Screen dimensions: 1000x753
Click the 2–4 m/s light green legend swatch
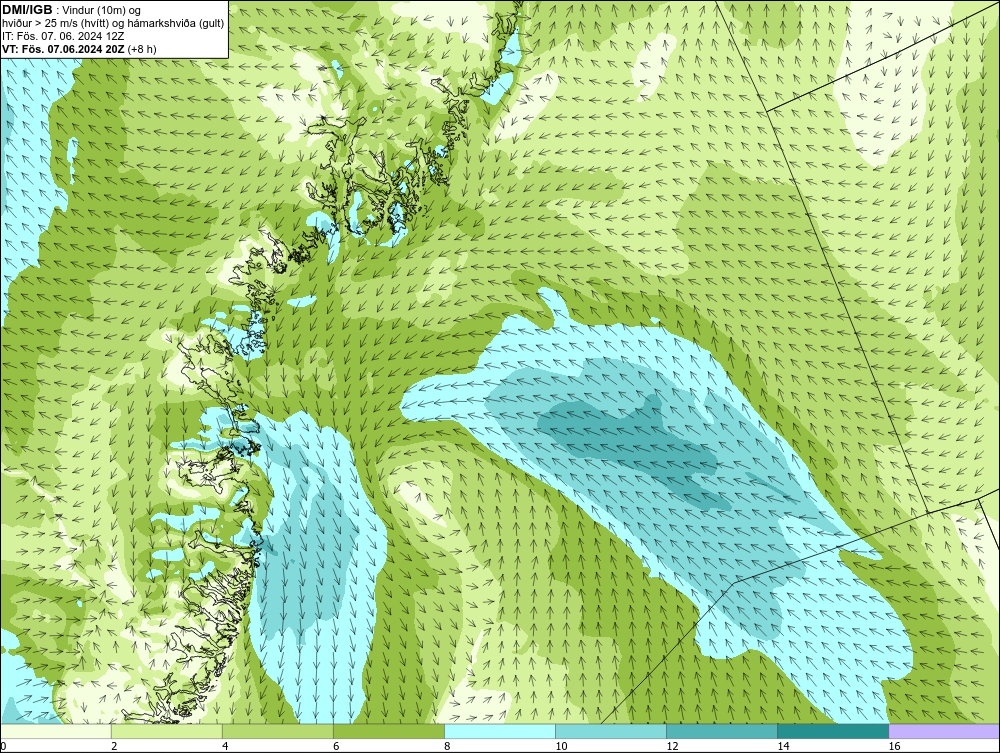point(167,731)
